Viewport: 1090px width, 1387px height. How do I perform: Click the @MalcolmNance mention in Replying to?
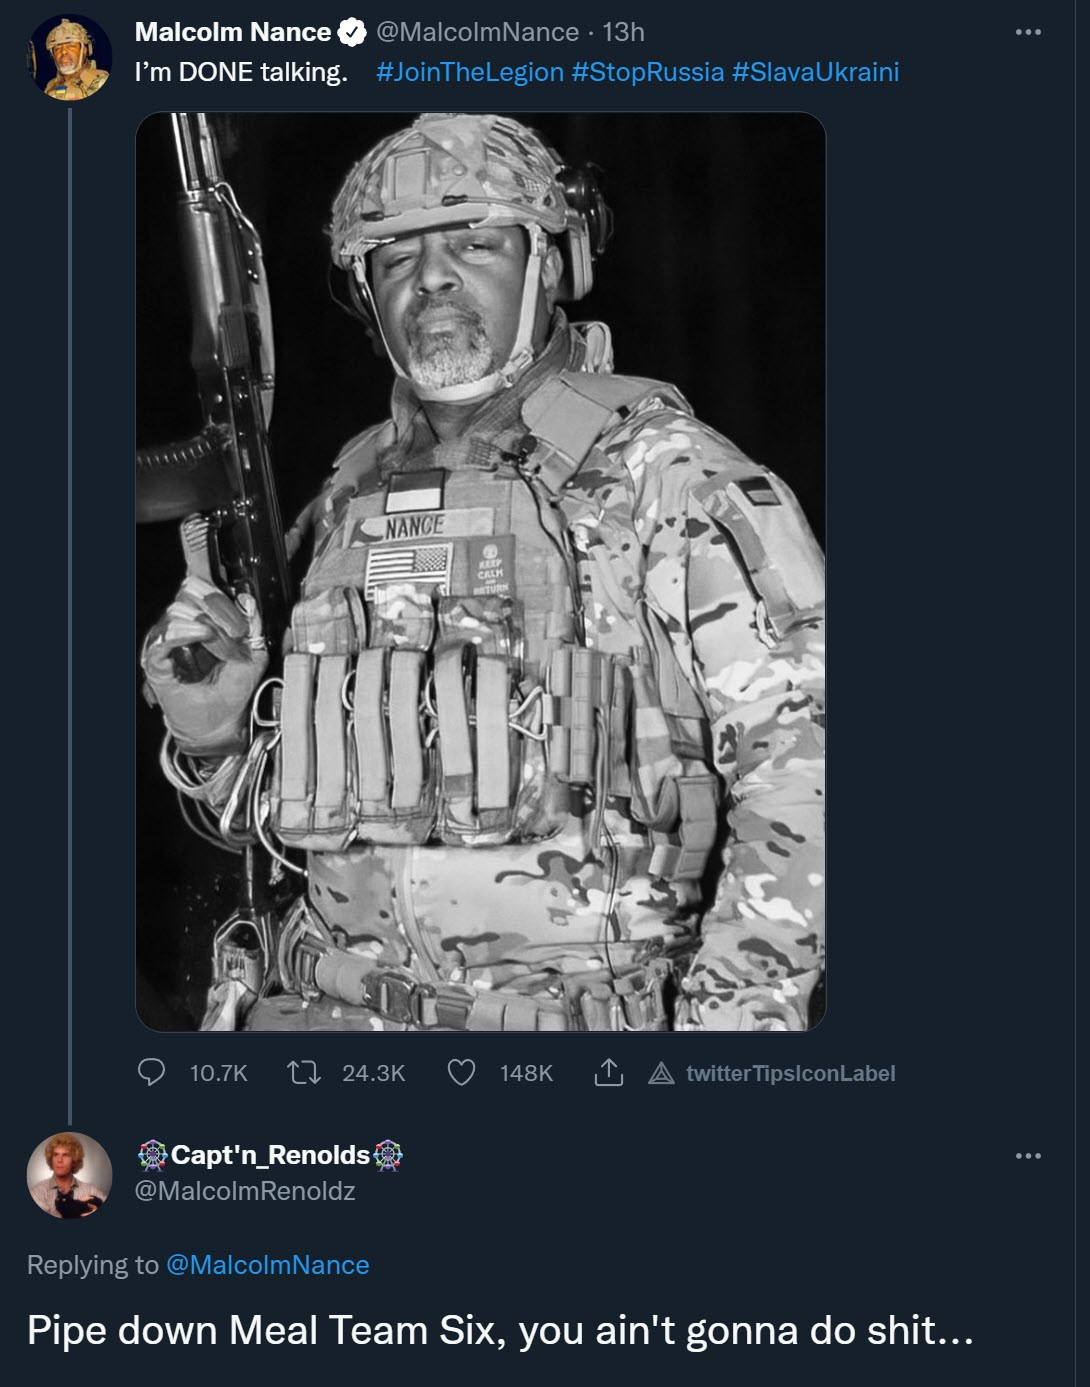pyautogui.click(x=268, y=1265)
